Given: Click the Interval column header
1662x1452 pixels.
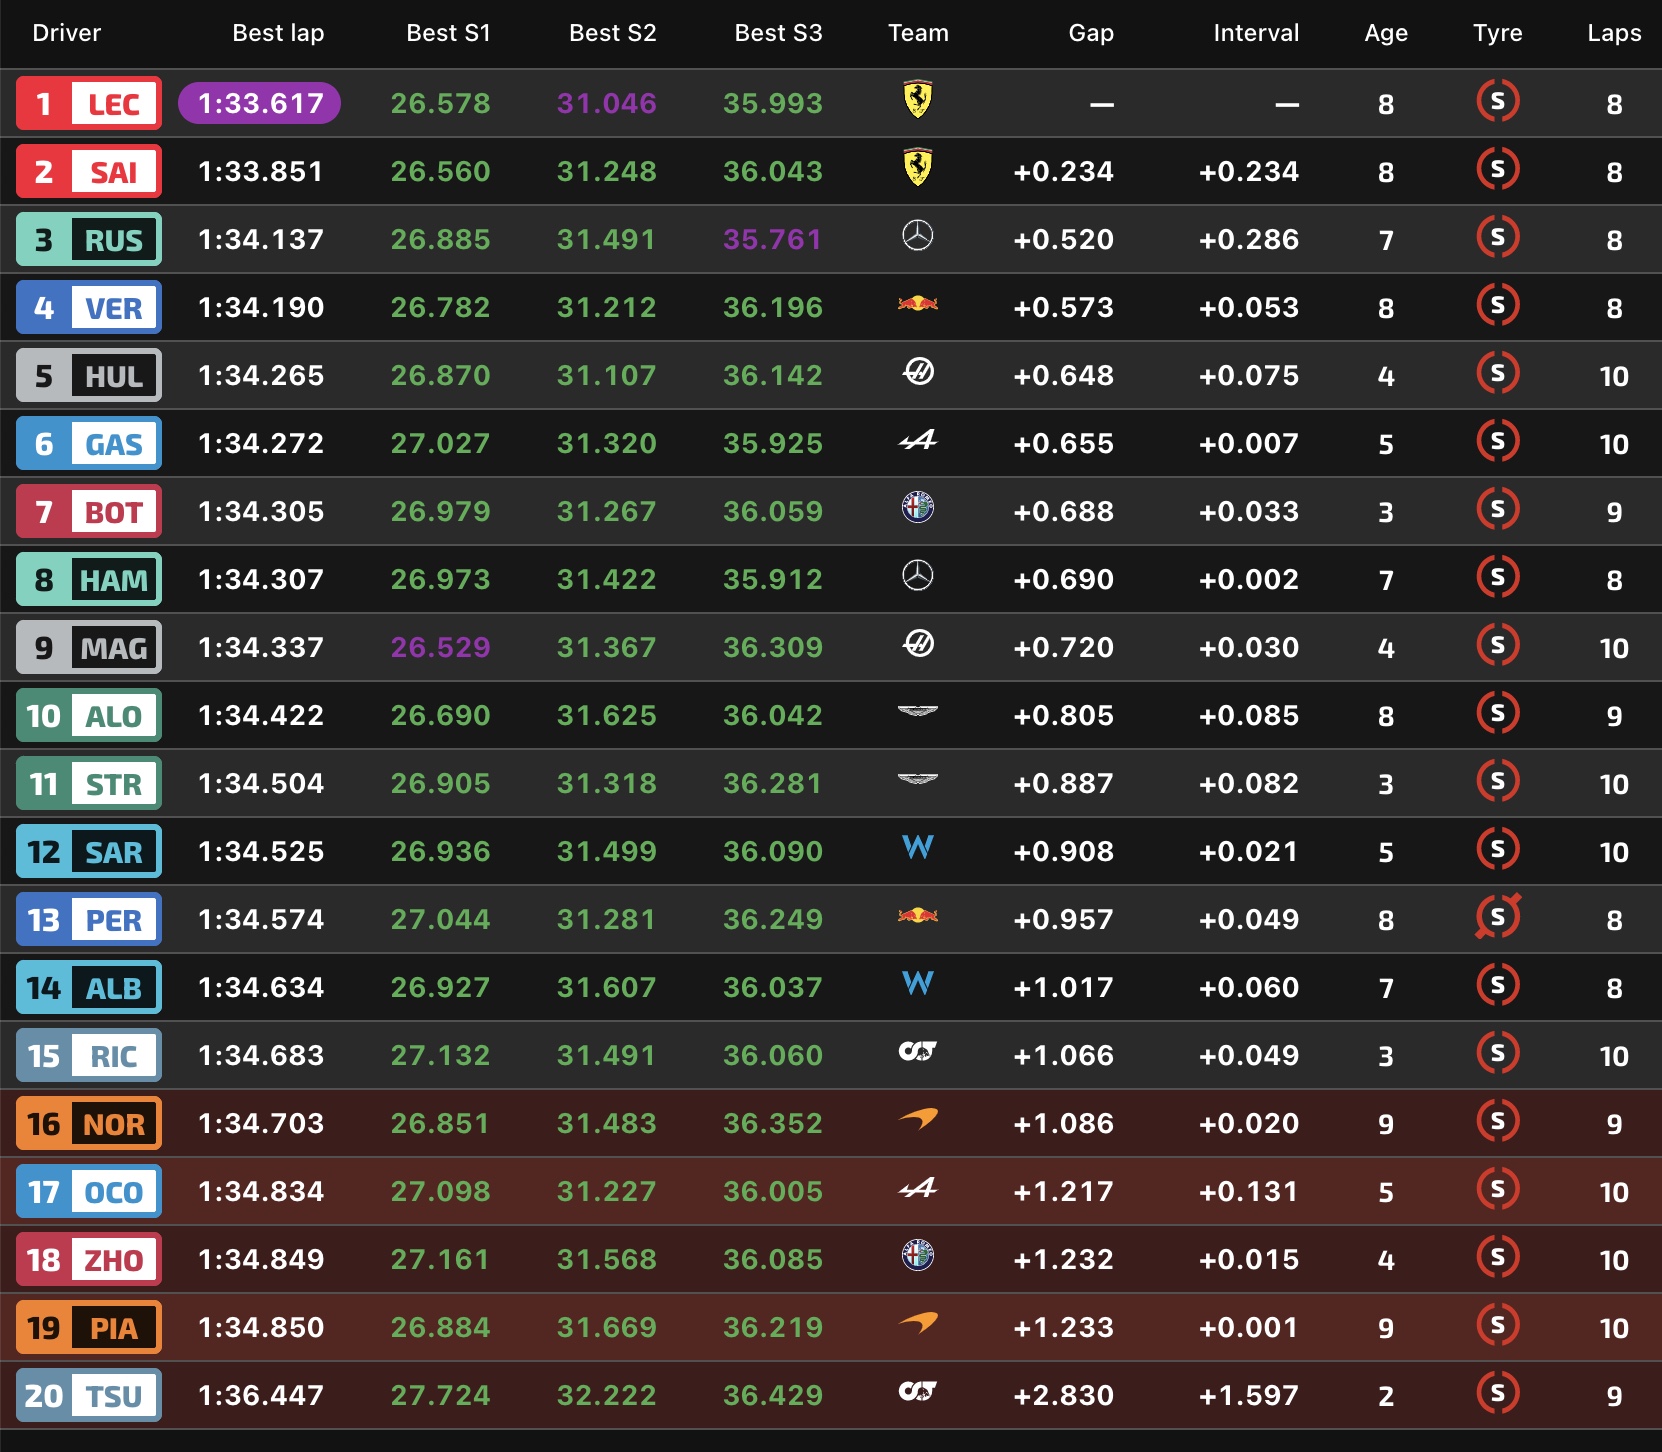Looking at the screenshot, I should tap(1255, 33).
